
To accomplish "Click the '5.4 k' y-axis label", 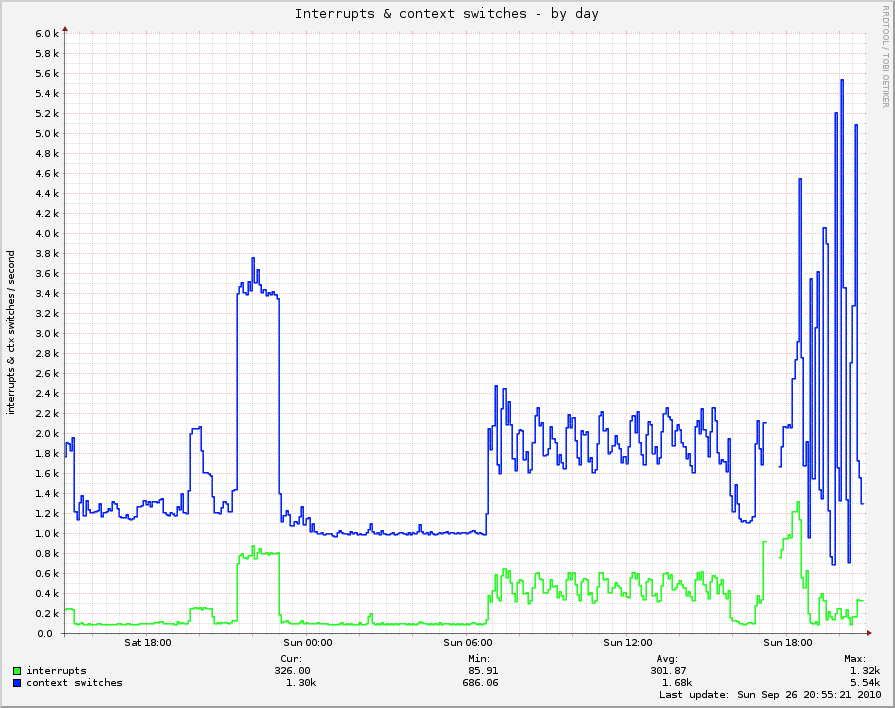I will (x=47, y=94).
